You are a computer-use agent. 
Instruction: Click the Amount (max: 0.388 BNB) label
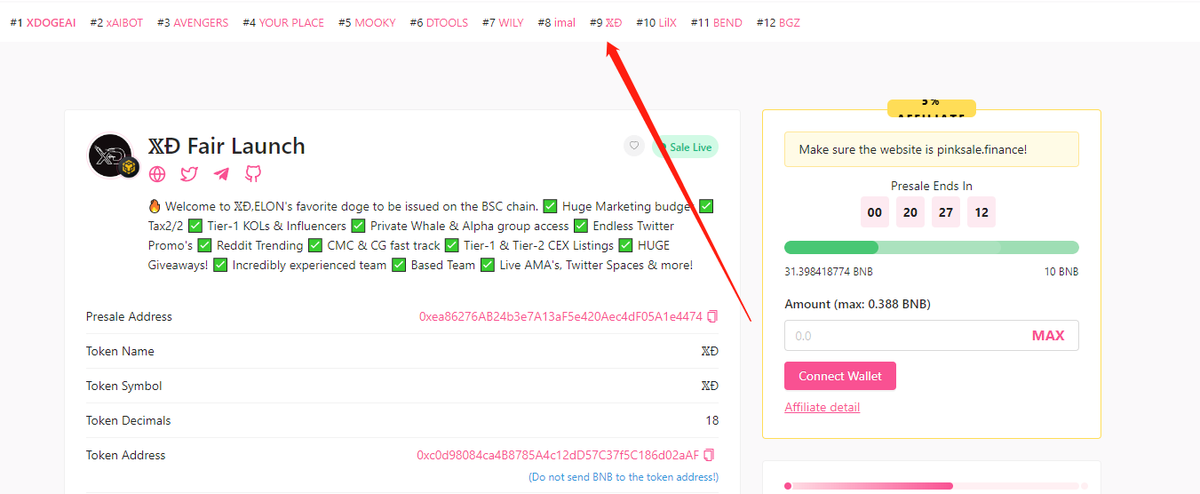click(858, 304)
